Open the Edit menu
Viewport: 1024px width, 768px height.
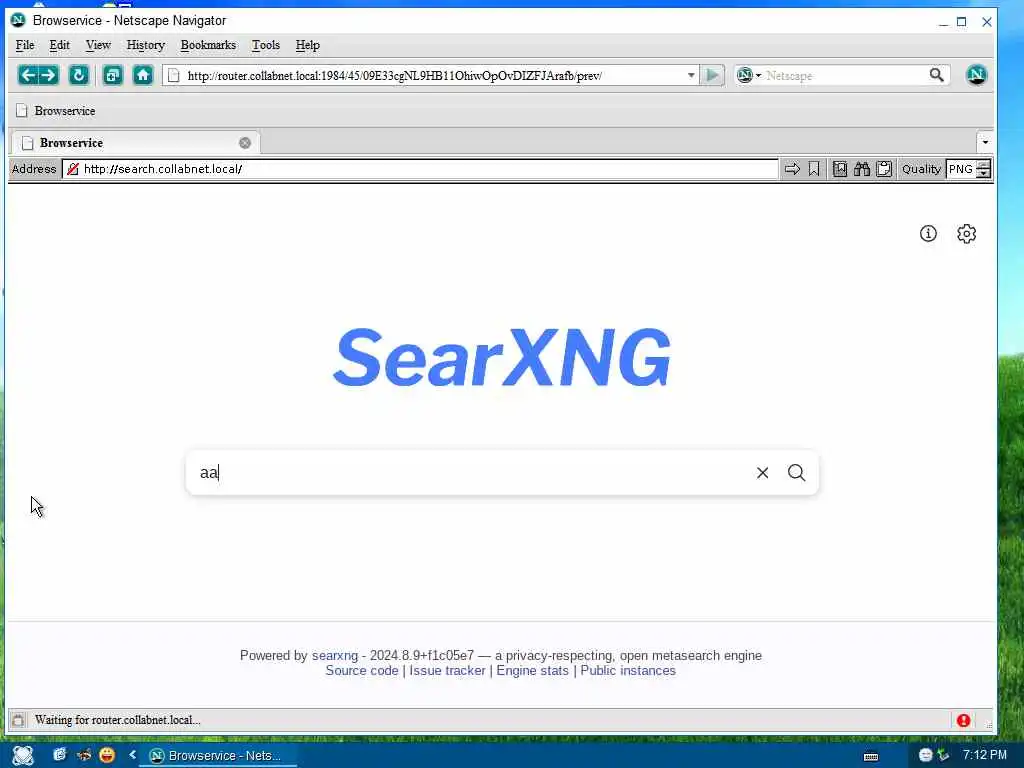[x=59, y=45]
